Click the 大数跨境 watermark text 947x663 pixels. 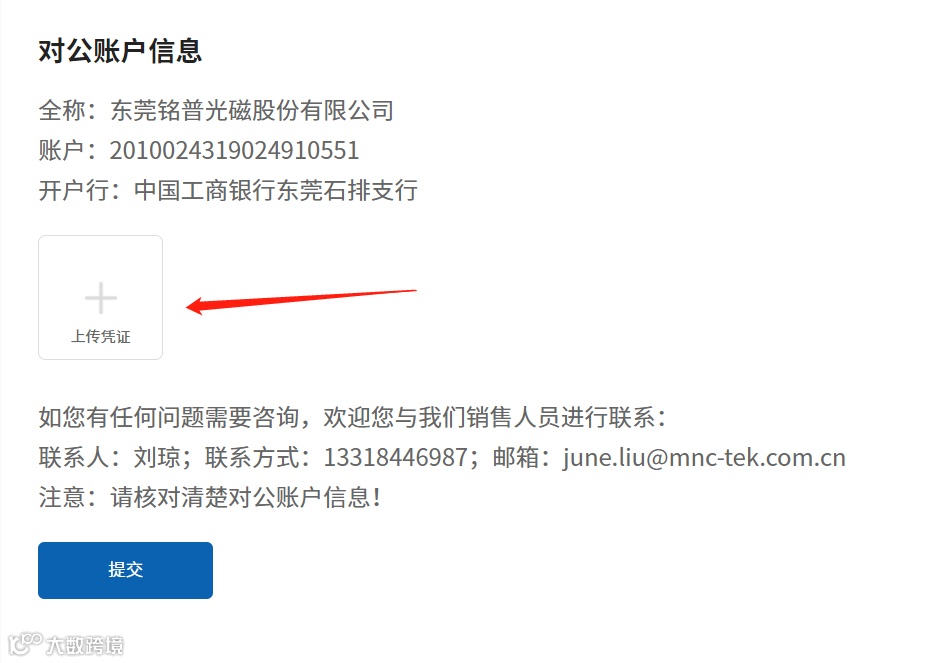click(x=85, y=645)
